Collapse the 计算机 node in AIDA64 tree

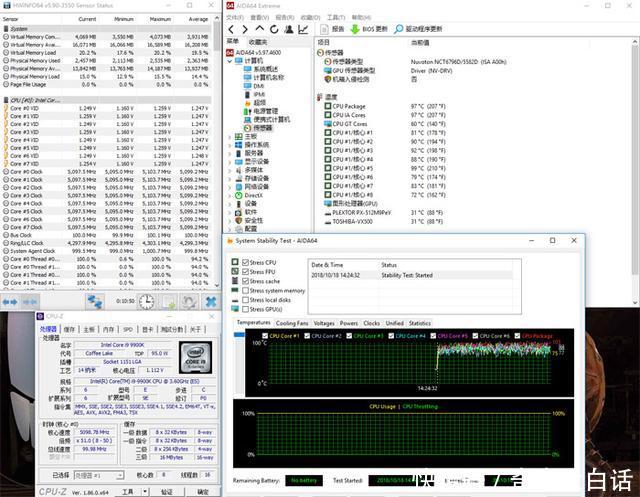[230, 61]
